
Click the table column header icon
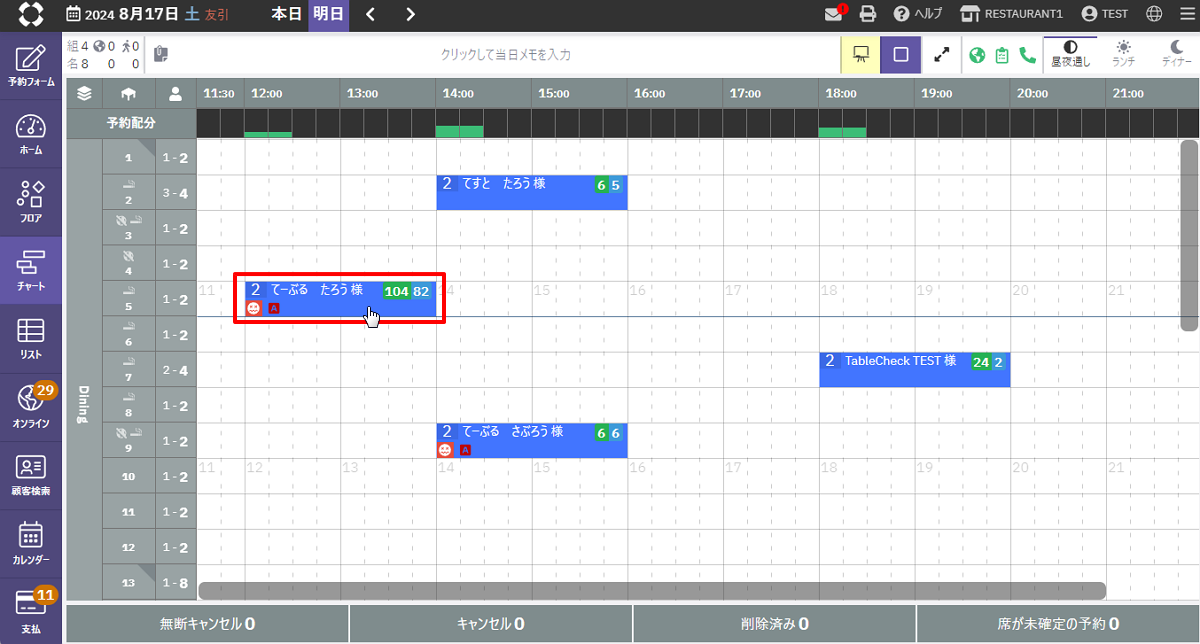(129, 94)
